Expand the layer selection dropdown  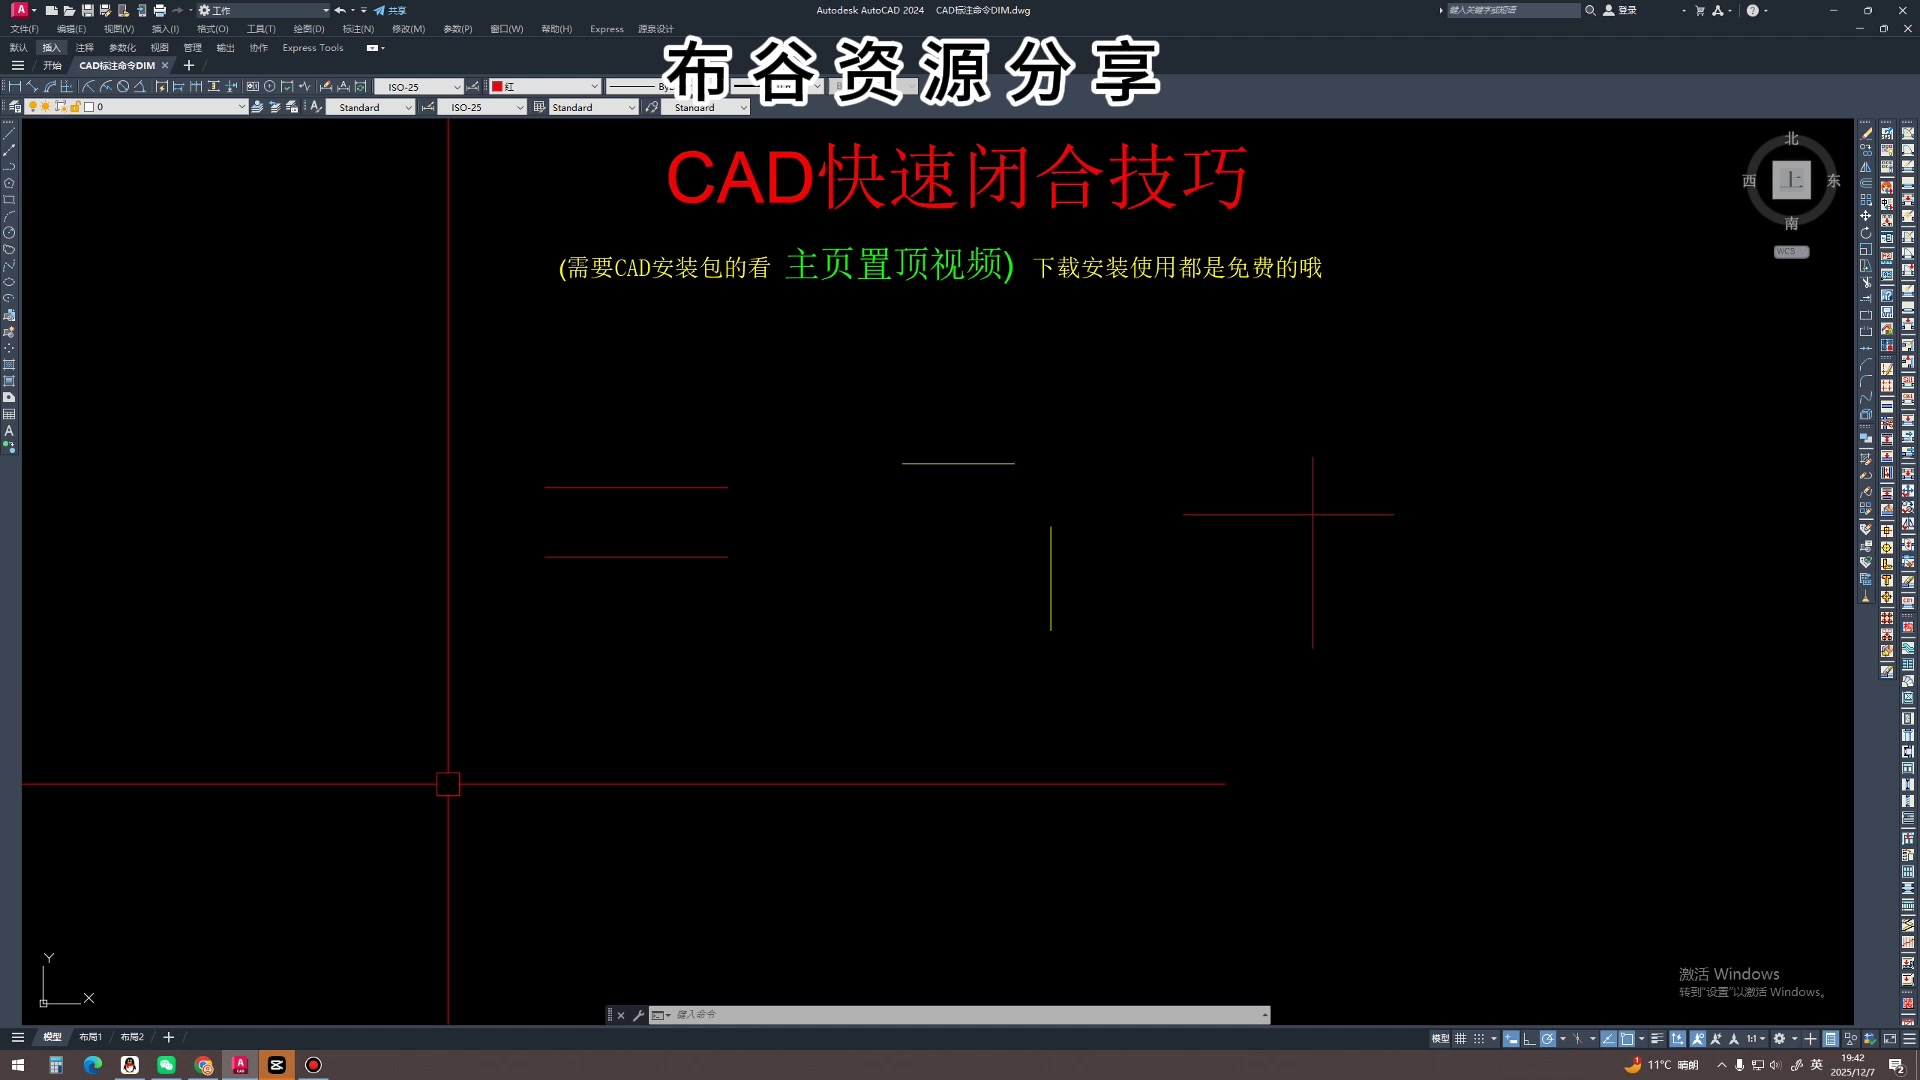click(243, 107)
